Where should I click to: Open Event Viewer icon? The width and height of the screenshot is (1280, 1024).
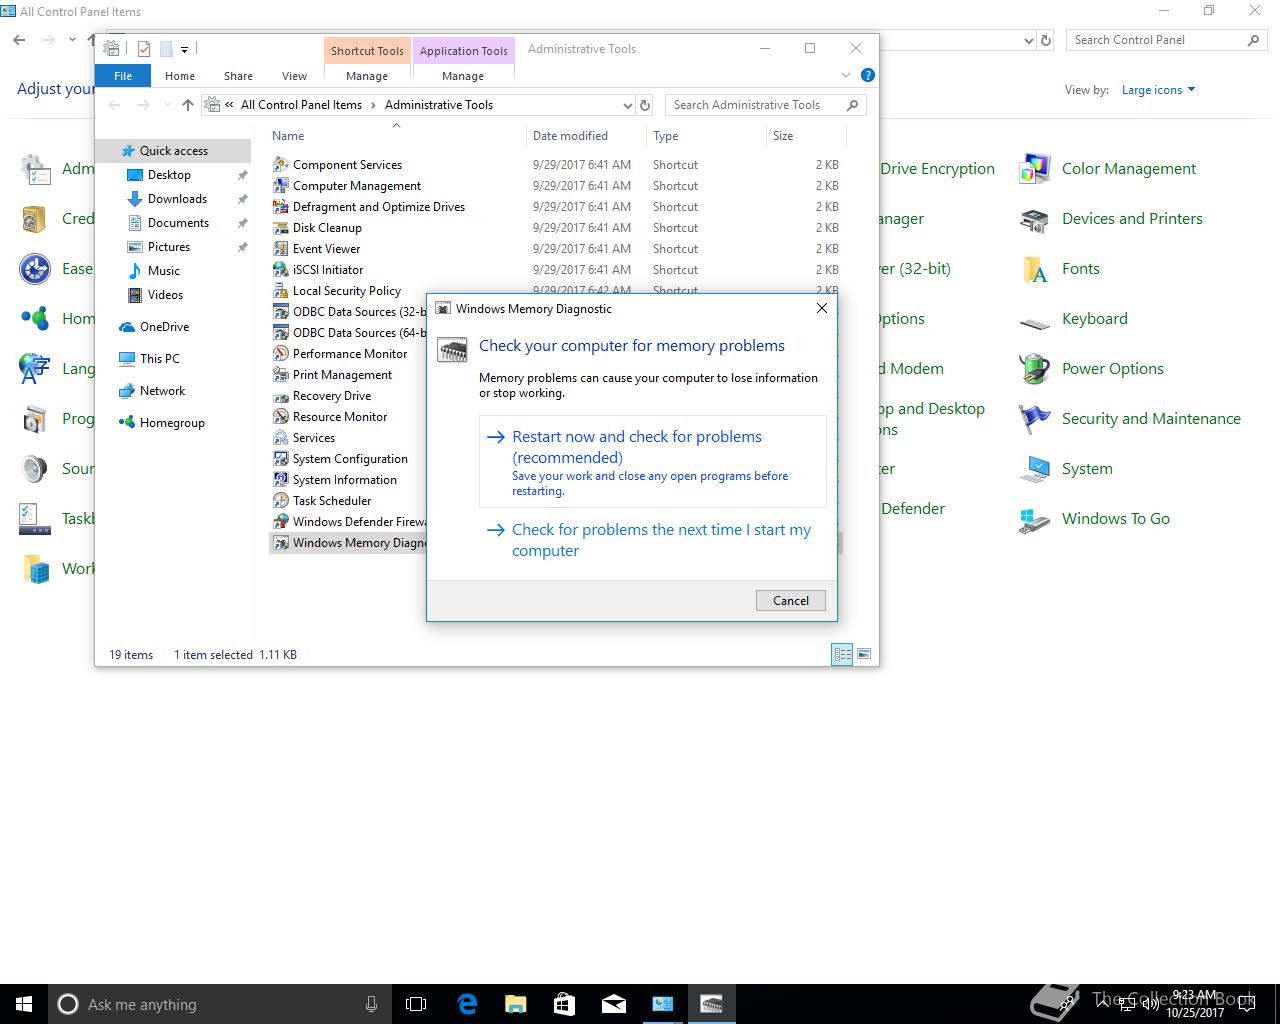[x=281, y=249]
